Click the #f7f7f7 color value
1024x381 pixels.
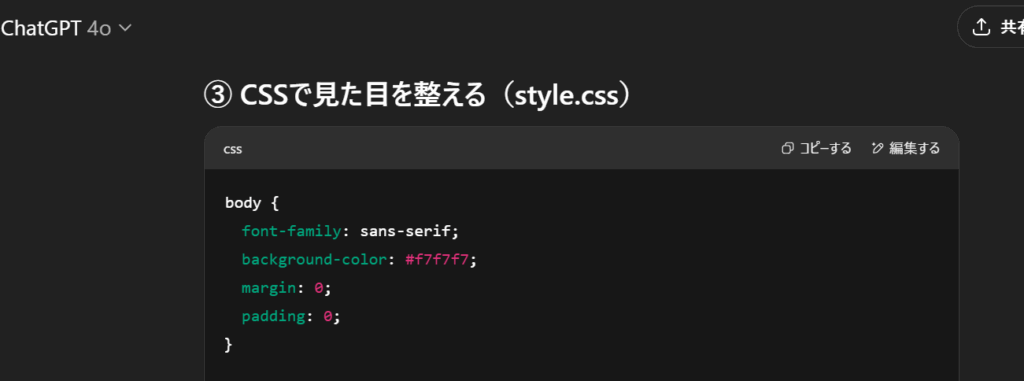437,259
